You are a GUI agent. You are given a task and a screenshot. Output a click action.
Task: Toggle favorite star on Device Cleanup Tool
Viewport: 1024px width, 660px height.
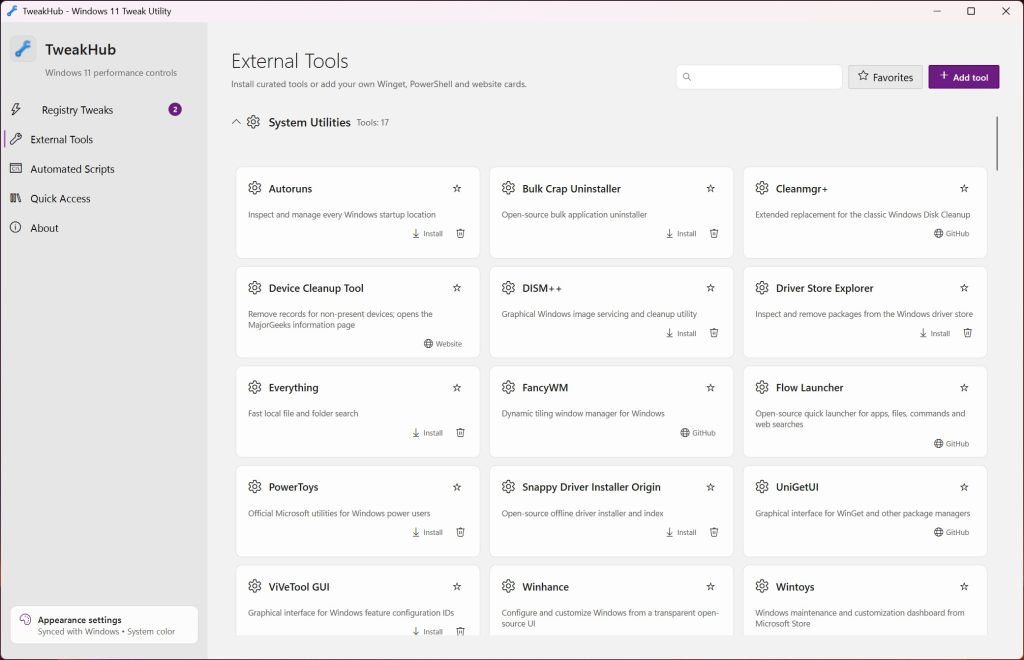(457, 288)
